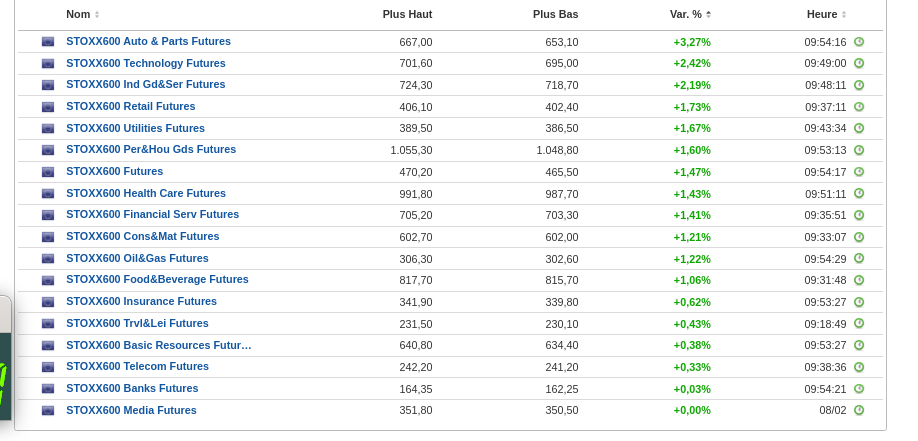Open the STOXX600 Per&Hou Gds Futures link
918x441 pixels.
point(151,149)
